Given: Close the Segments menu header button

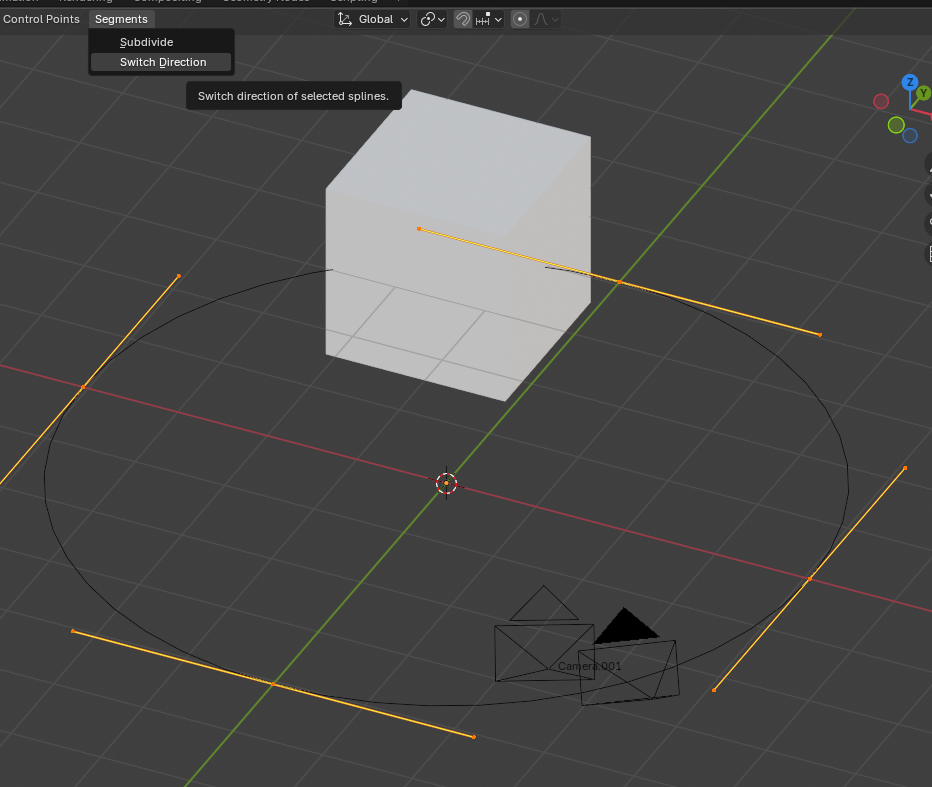Looking at the screenshot, I should tap(121, 19).
